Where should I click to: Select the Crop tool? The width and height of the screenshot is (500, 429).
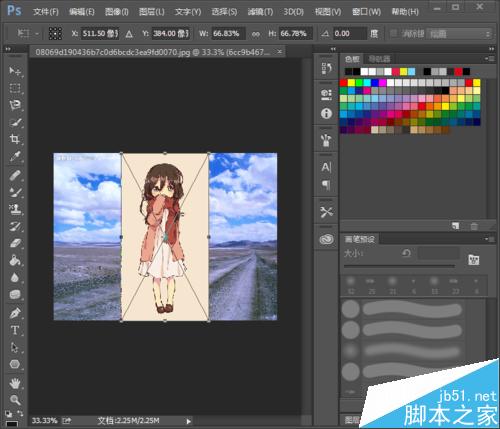(15, 139)
